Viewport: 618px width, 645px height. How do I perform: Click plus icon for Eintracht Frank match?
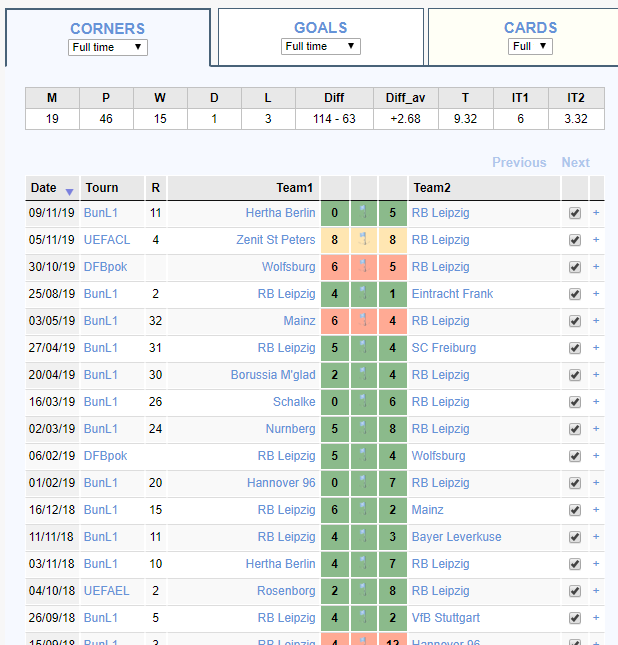click(596, 294)
